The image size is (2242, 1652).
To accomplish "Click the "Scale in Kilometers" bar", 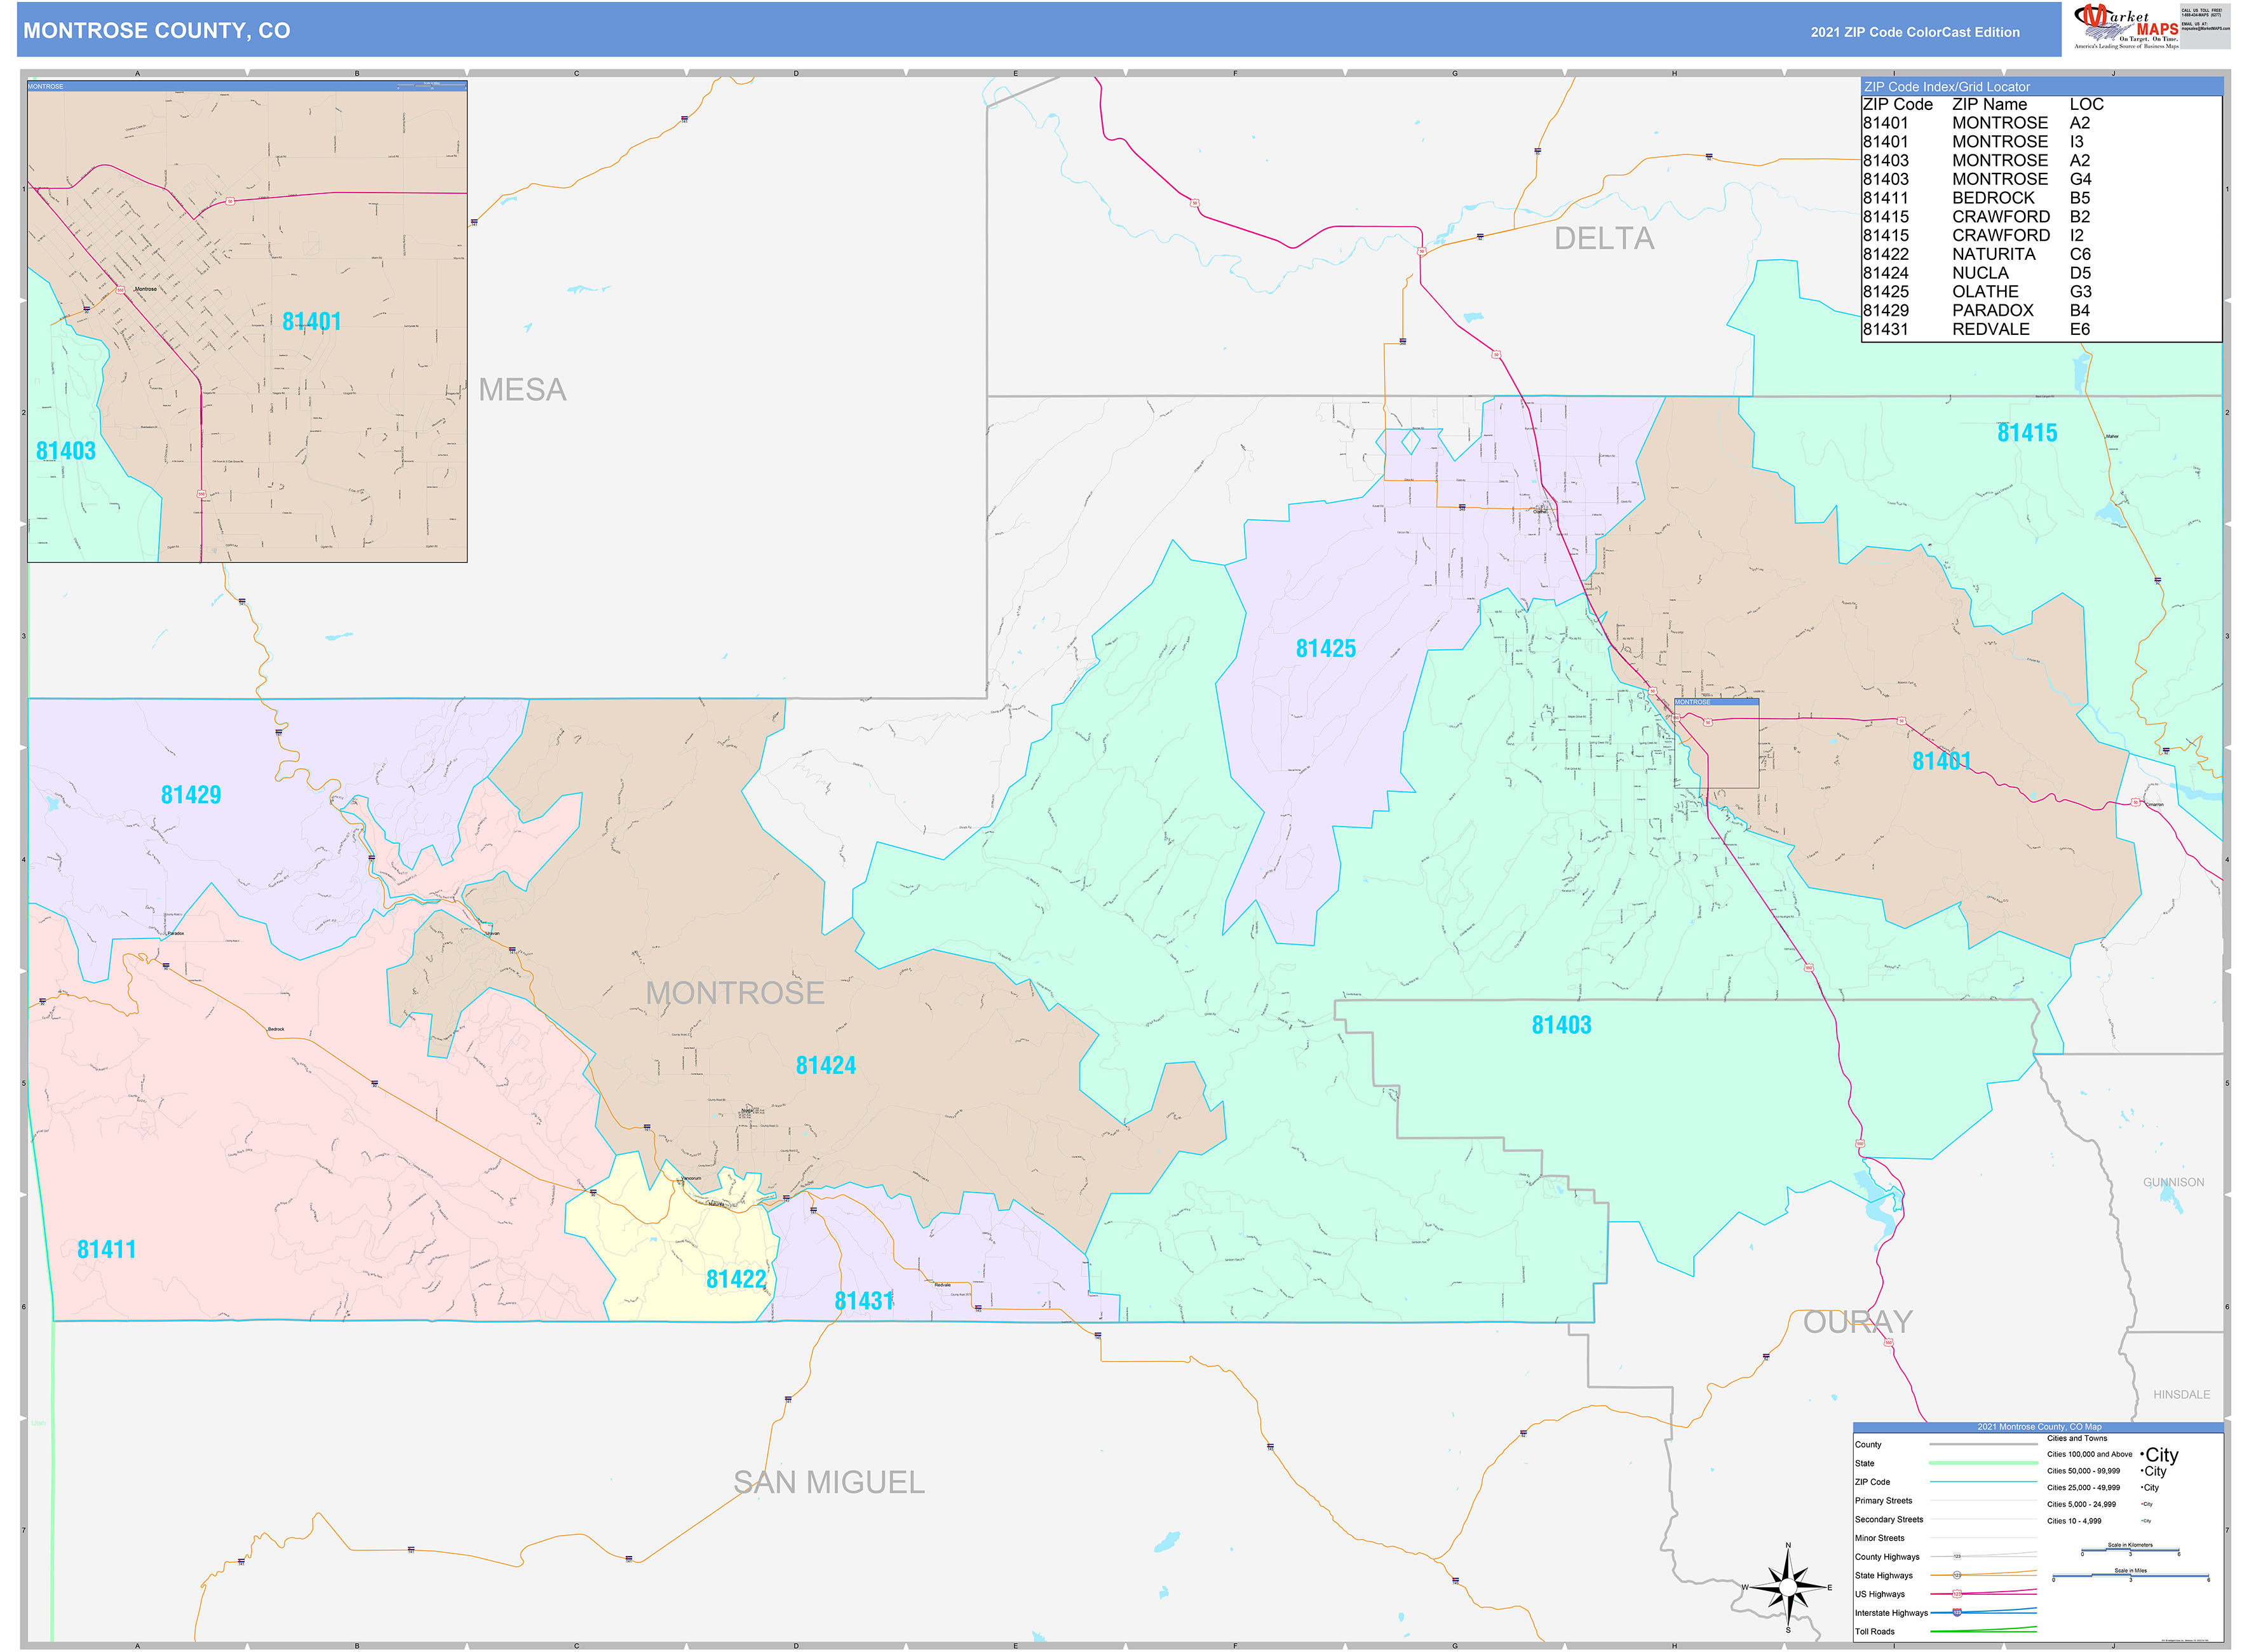I will 2130,1551.
